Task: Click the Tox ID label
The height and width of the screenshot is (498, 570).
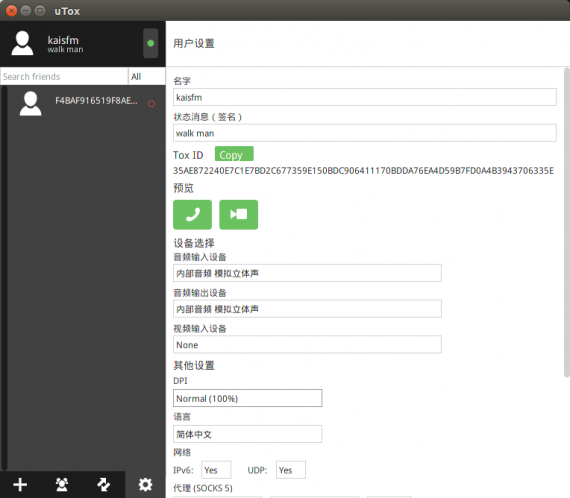Action: tap(188, 155)
